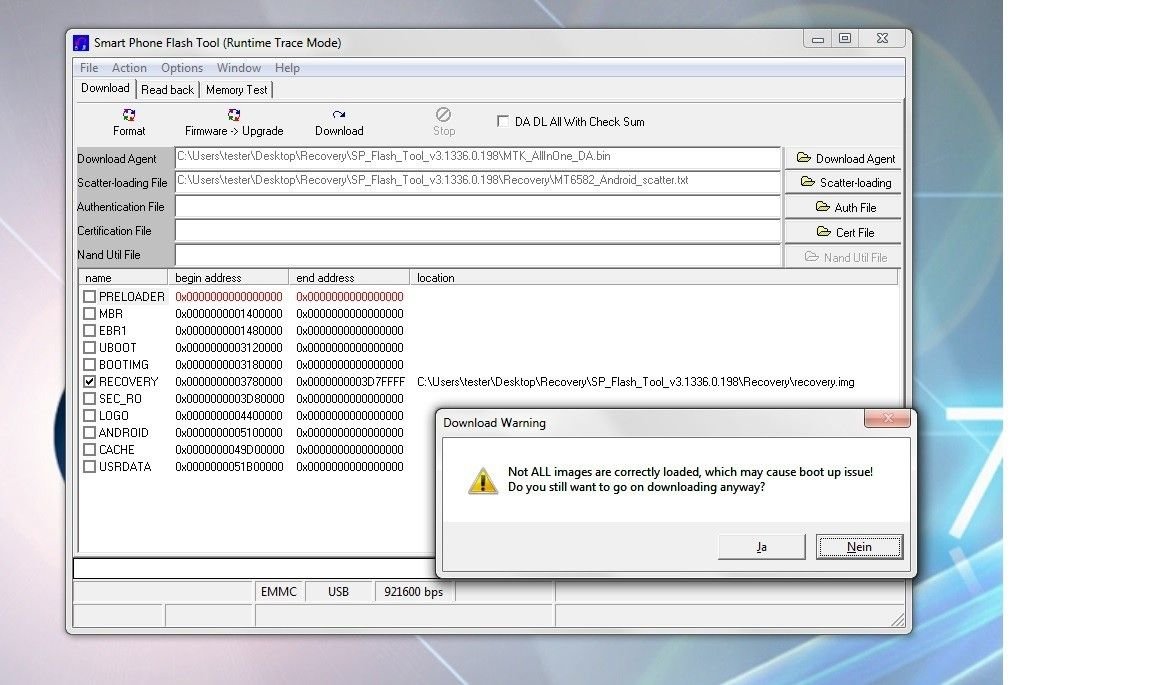Check the SEC_RO partition checkbox
The width and height of the screenshot is (1152, 685).
click(90, 398)
